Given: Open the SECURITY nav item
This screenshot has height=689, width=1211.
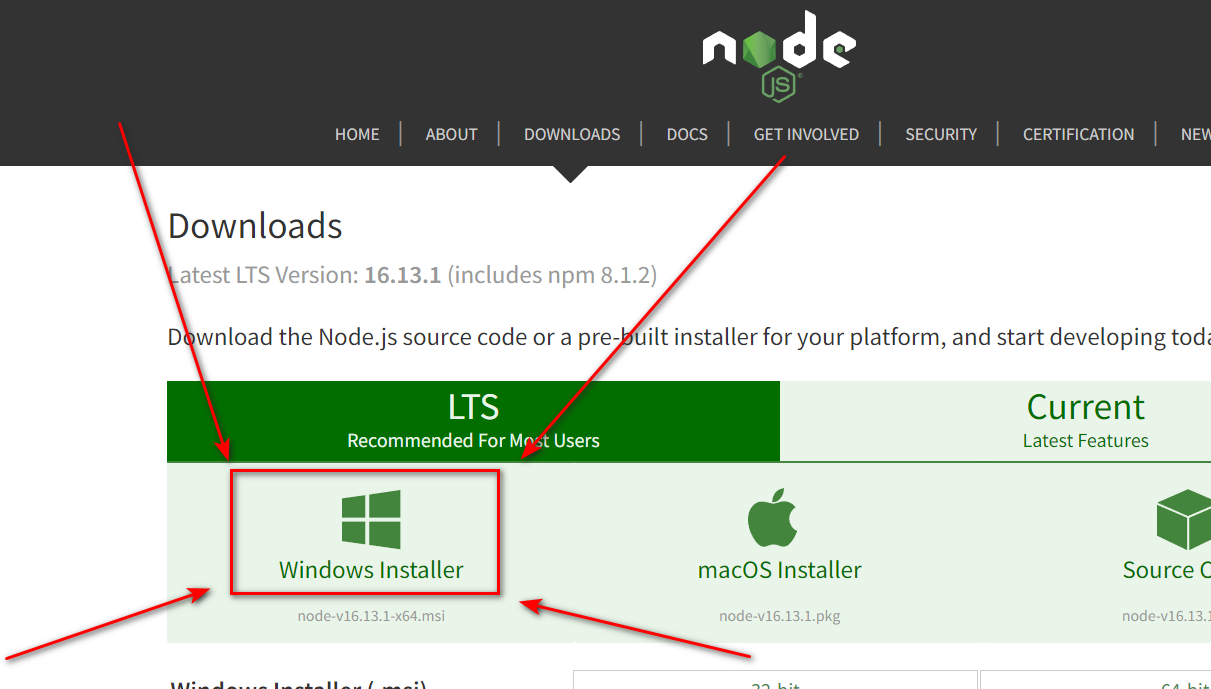Looking at the screenshot, I should [941, 134].
